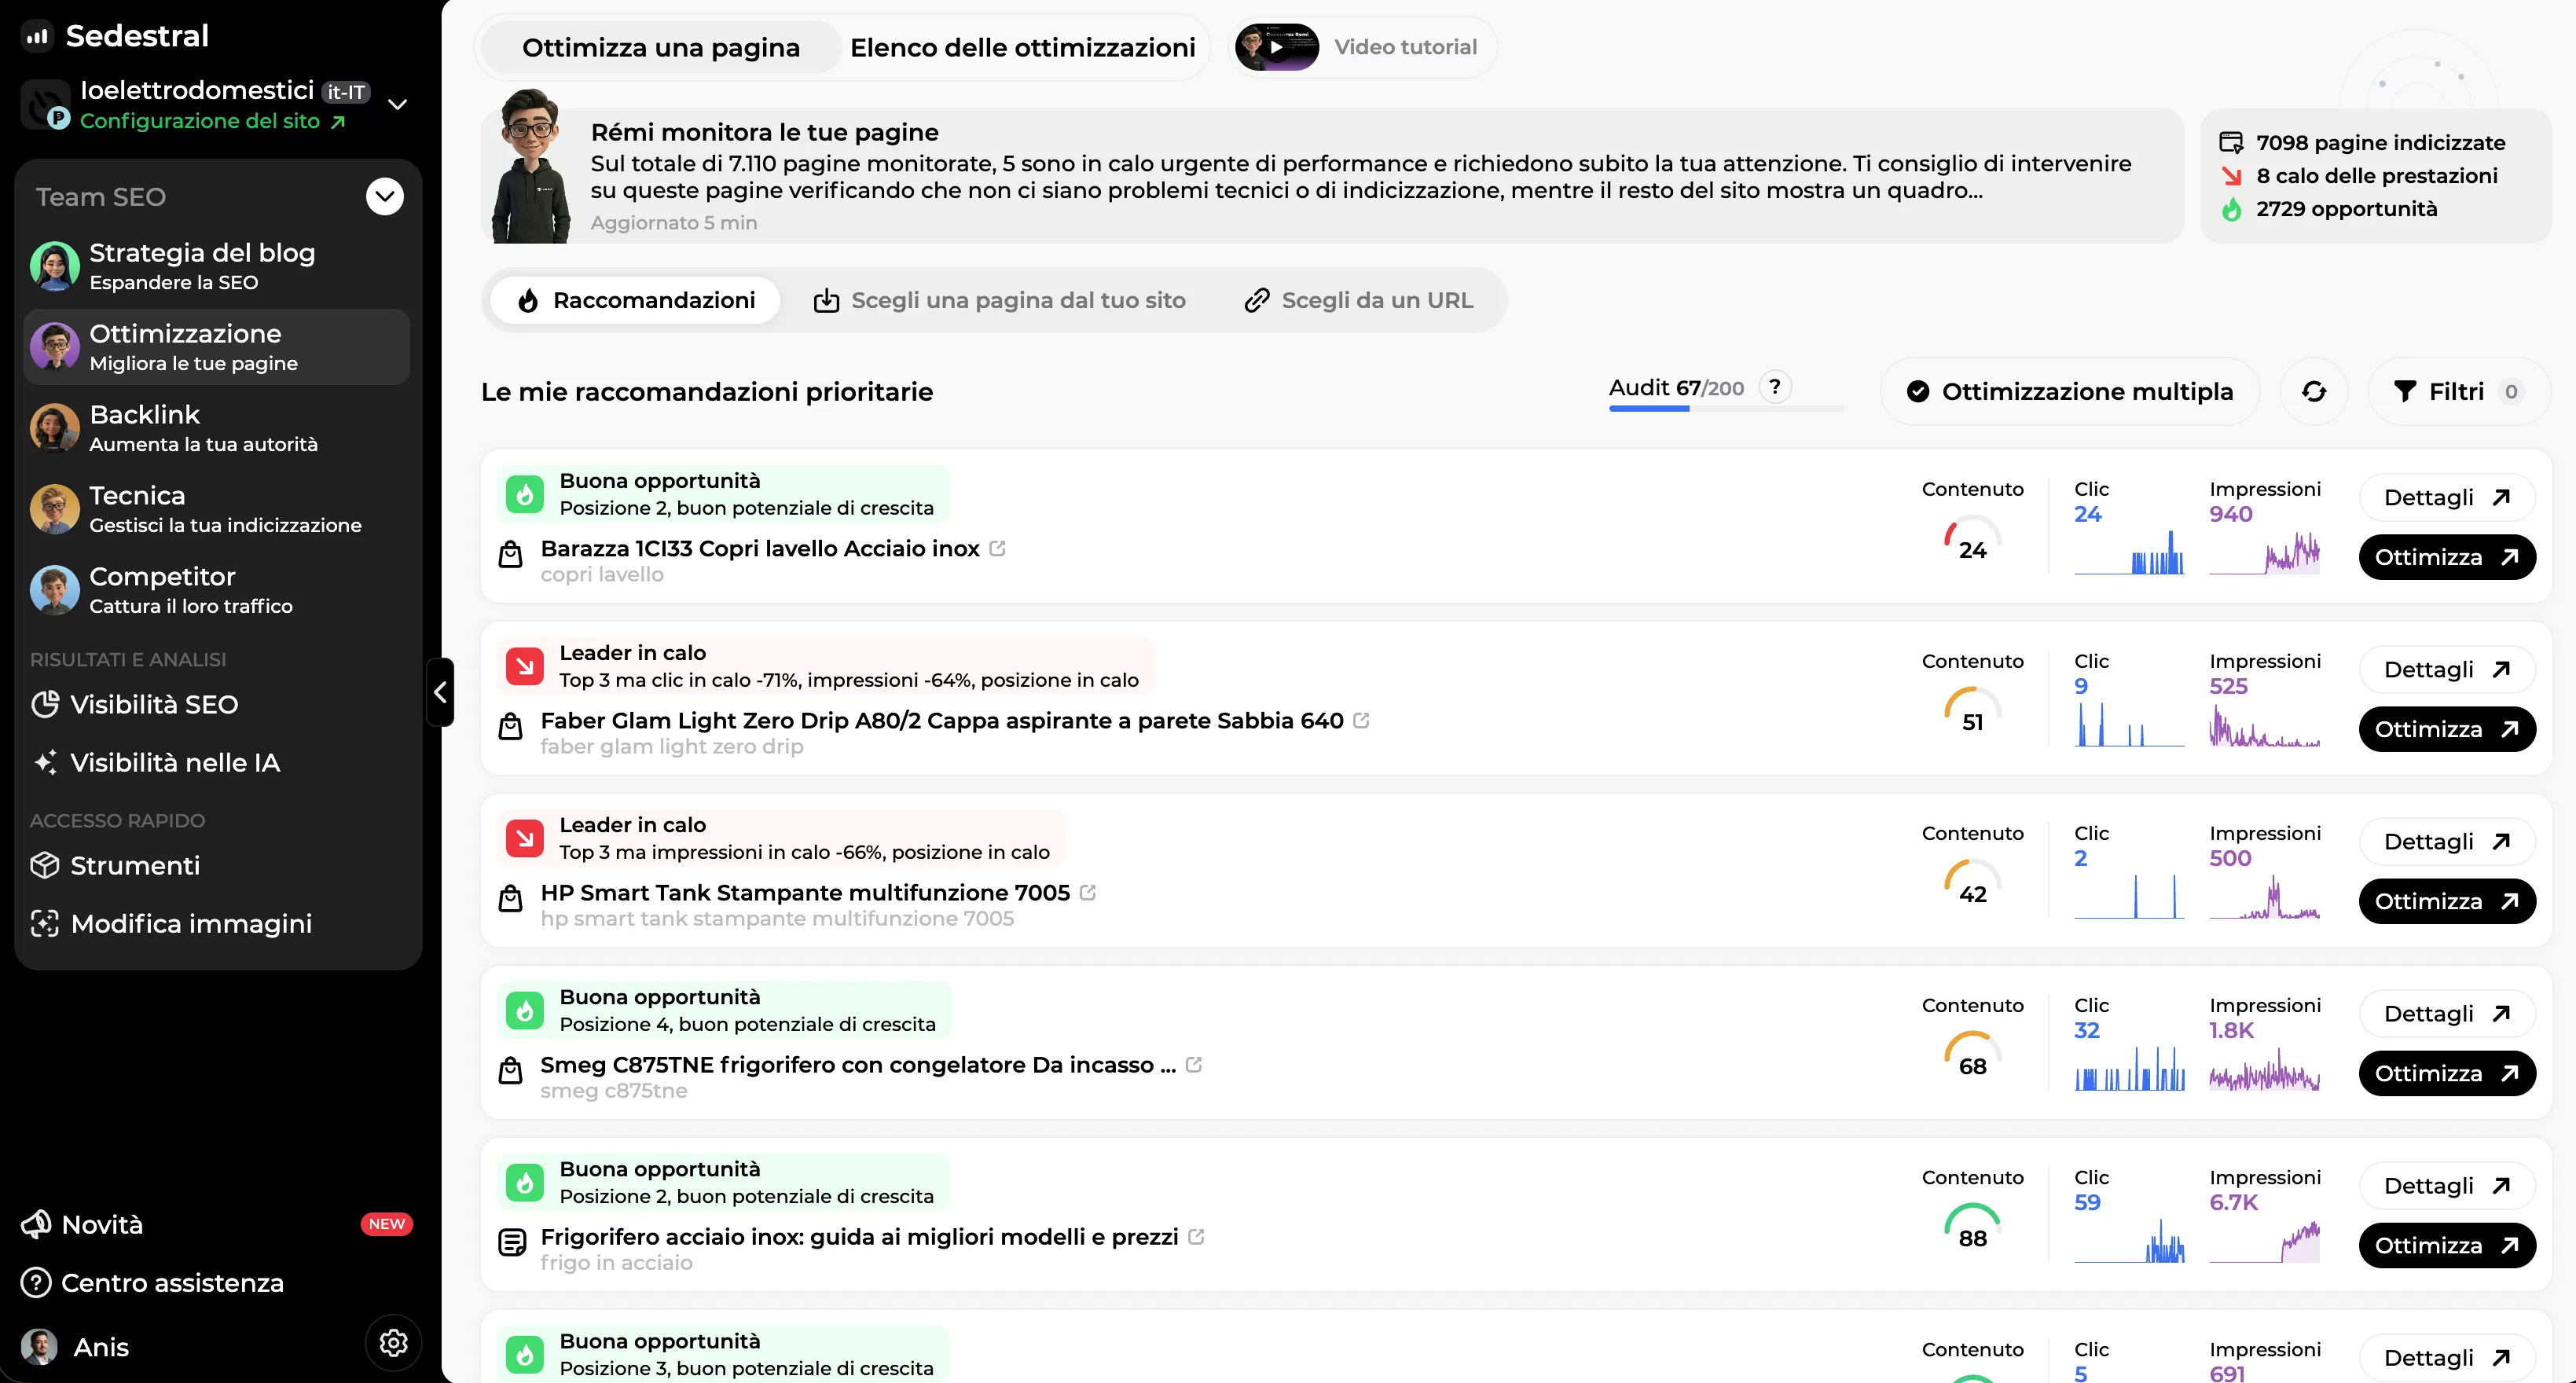Click the Centro assistenza help icon
This screenshot has height=1383, width=2576.
click(36, 1282)
